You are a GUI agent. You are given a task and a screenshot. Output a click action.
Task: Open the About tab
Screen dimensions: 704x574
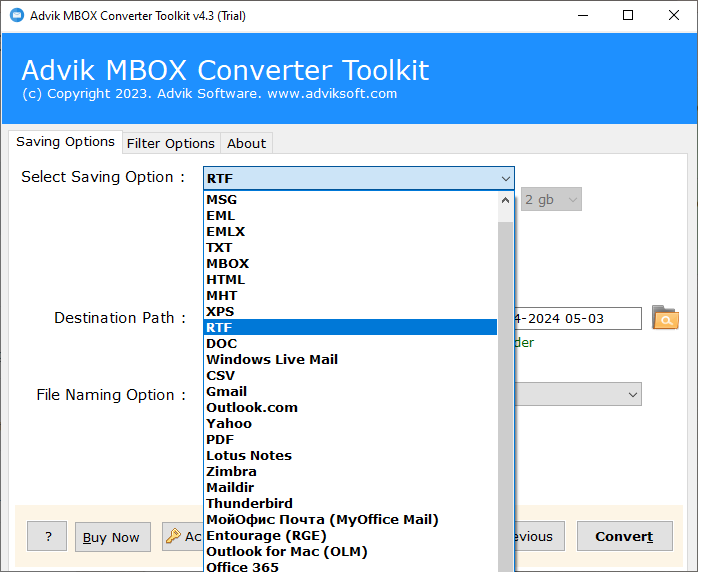(246, 143)
